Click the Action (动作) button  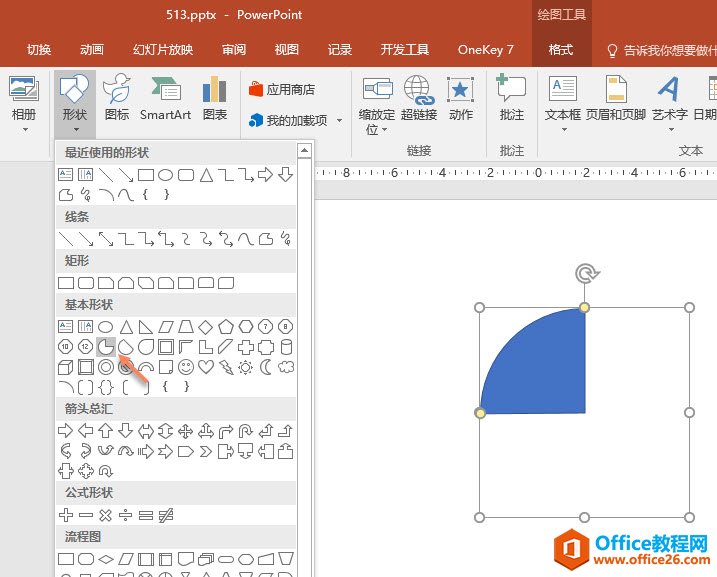coord(460,97)
